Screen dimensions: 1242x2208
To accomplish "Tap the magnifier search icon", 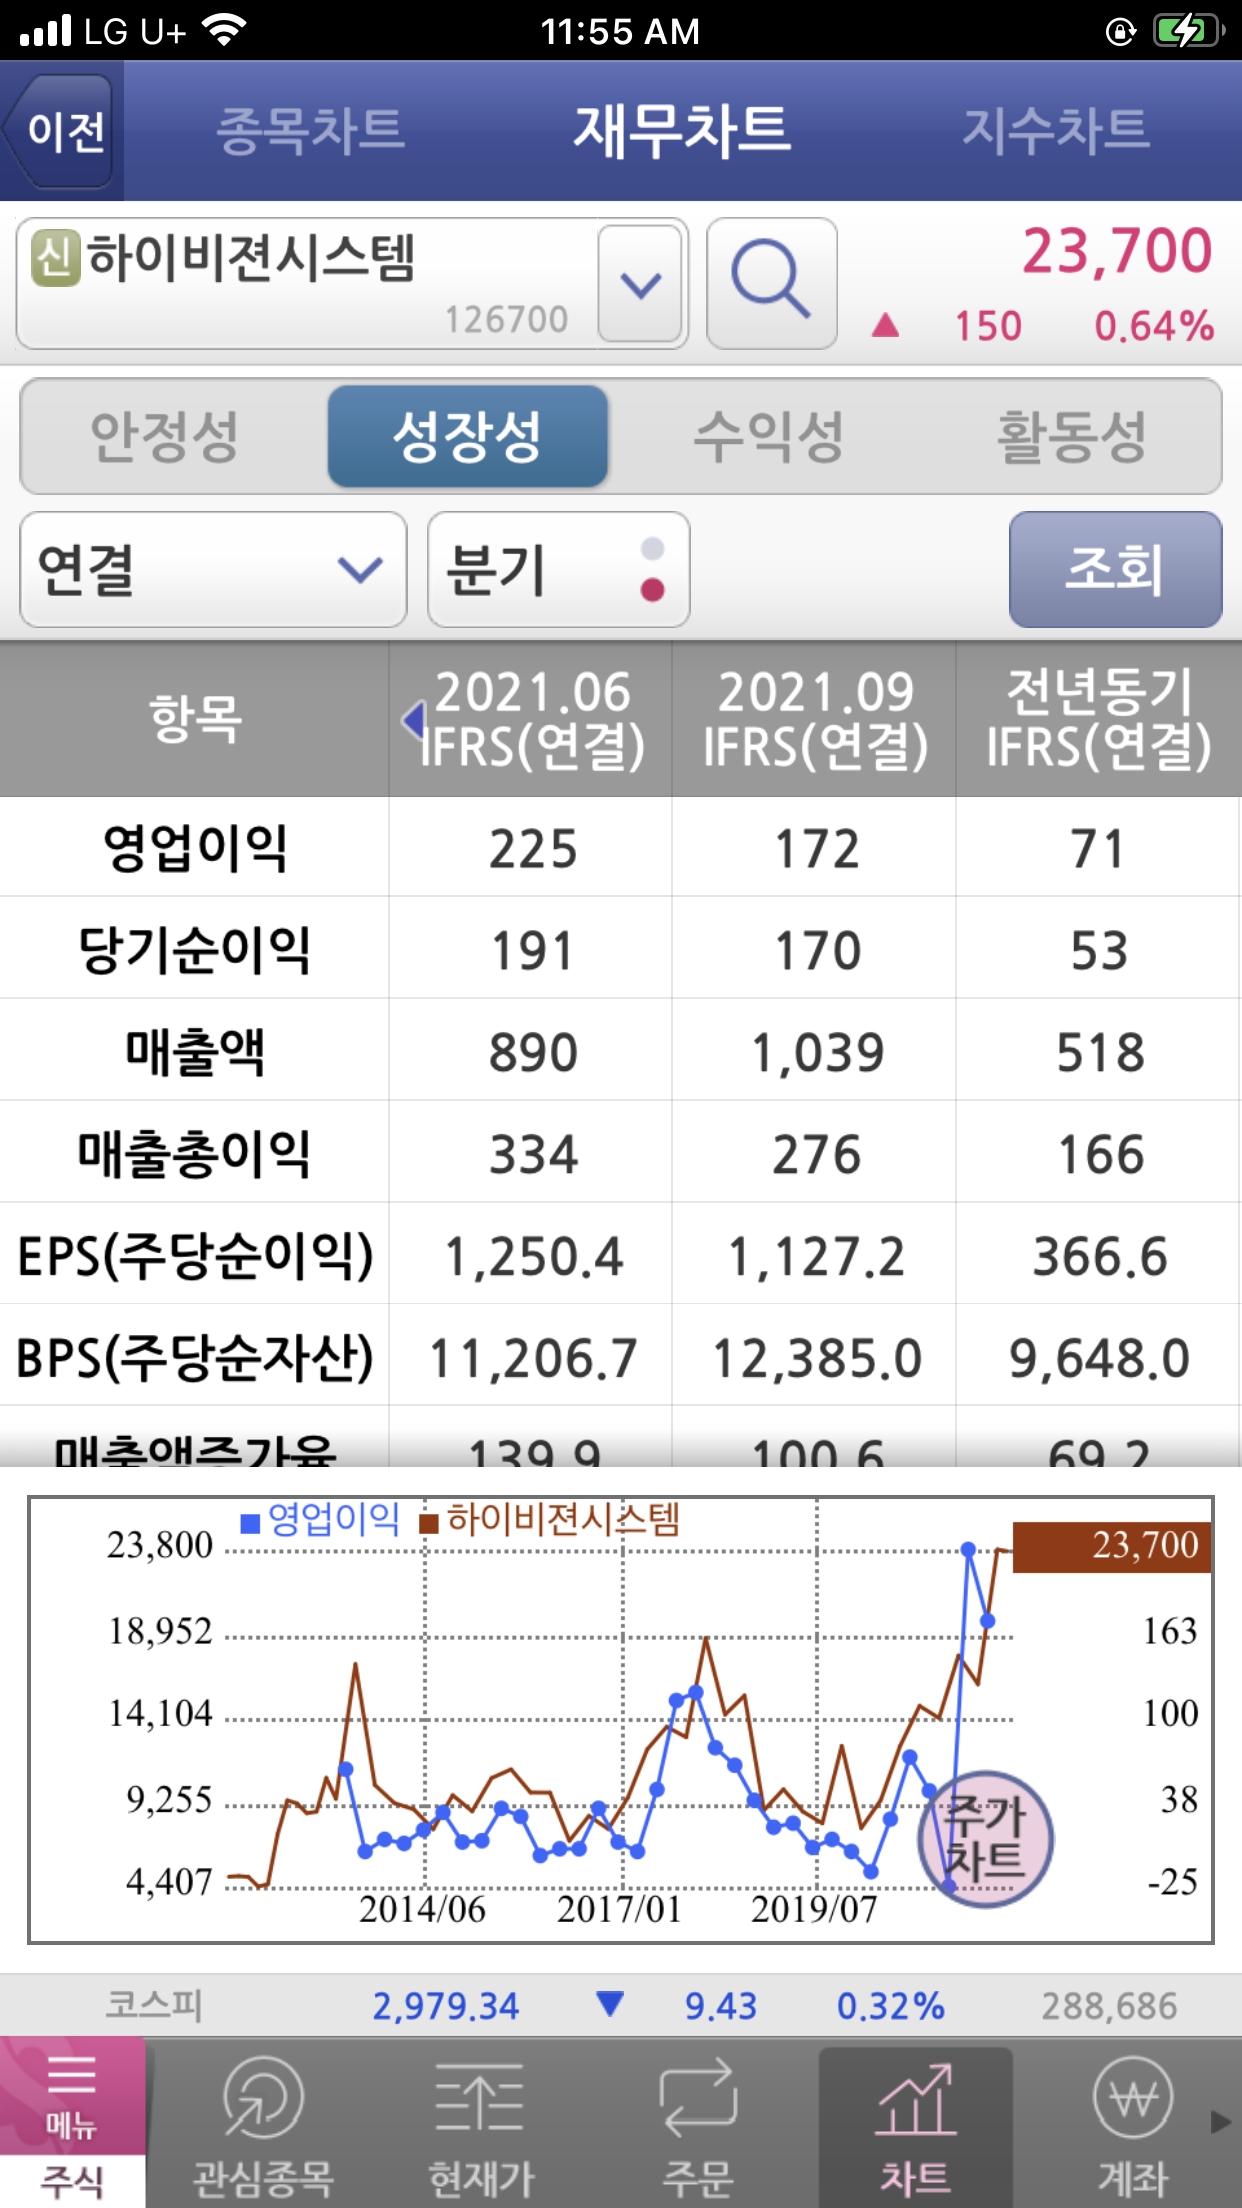I will (771, 284).
